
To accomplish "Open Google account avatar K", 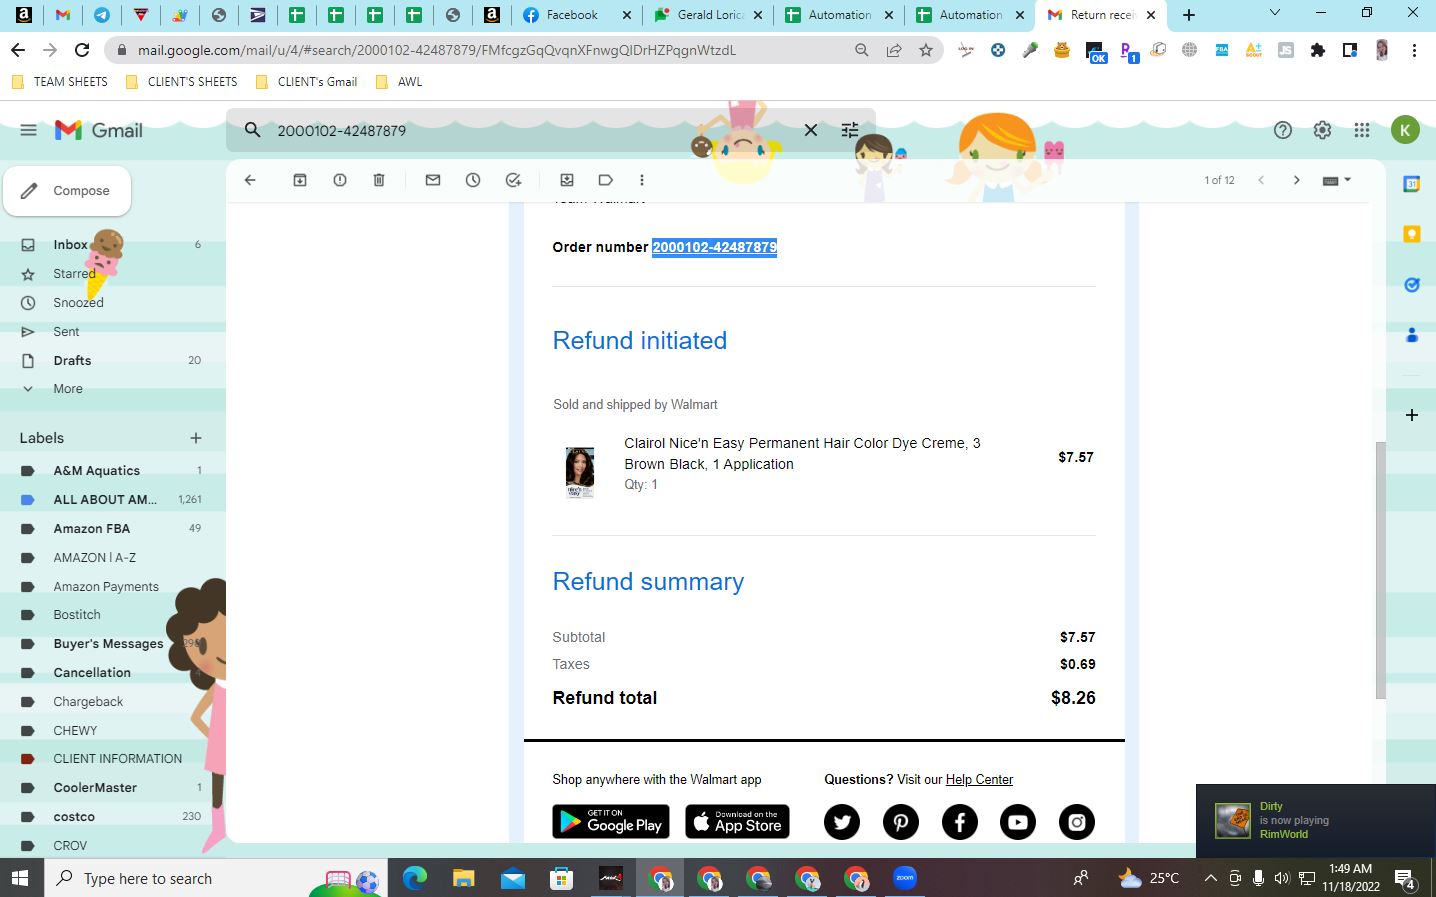I will (x=1405, y=130).
